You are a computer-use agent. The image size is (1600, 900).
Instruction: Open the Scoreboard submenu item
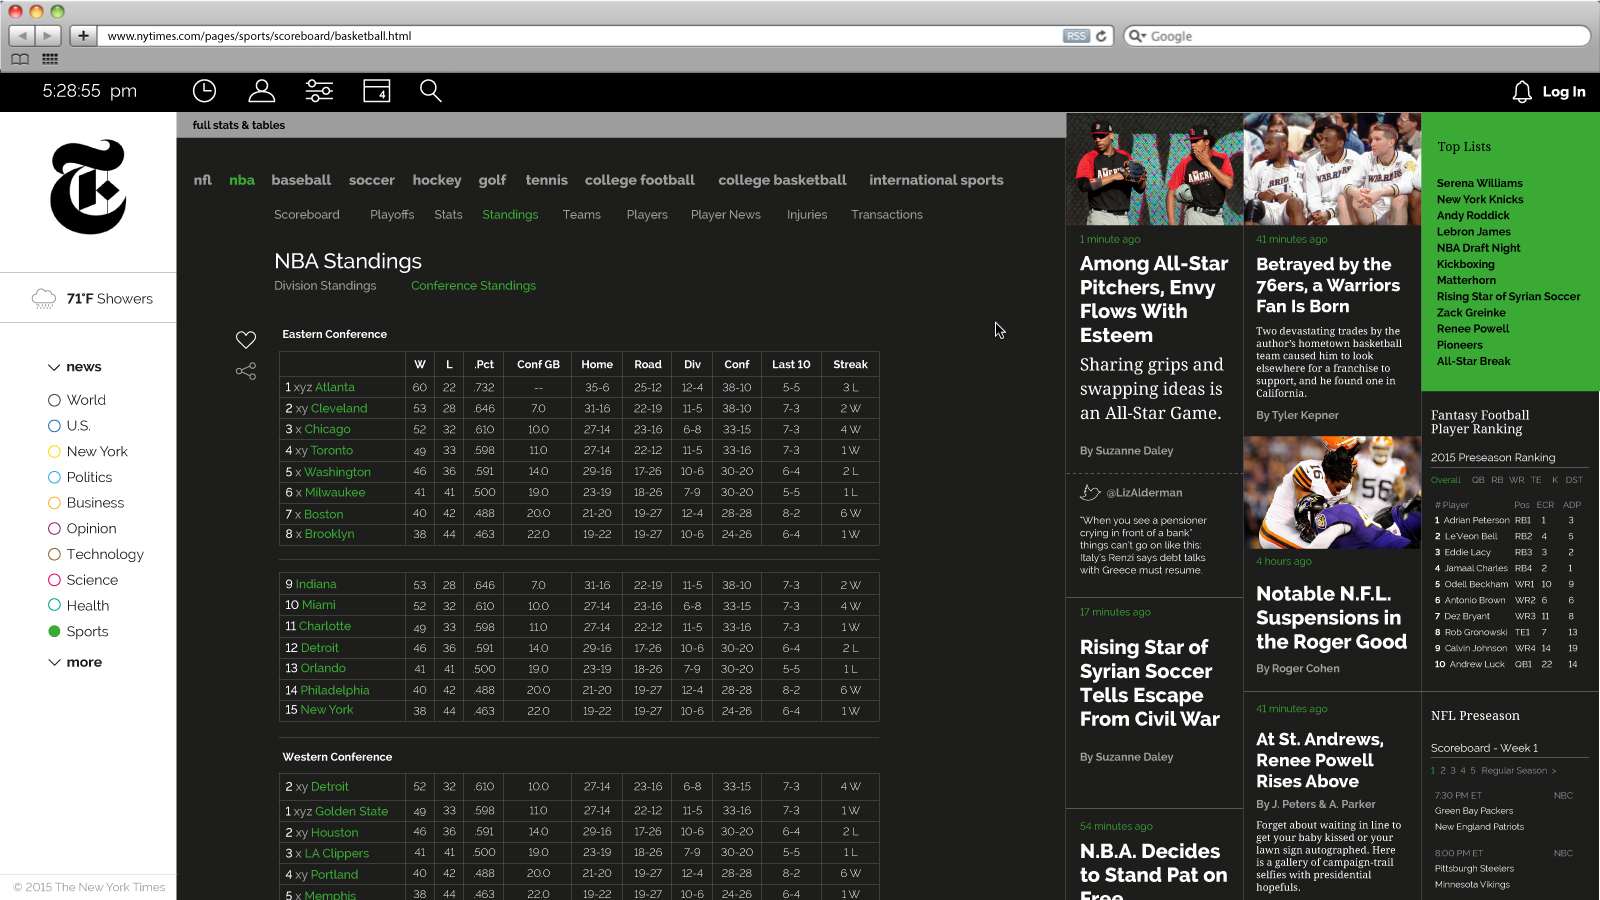tap(307, 215)
